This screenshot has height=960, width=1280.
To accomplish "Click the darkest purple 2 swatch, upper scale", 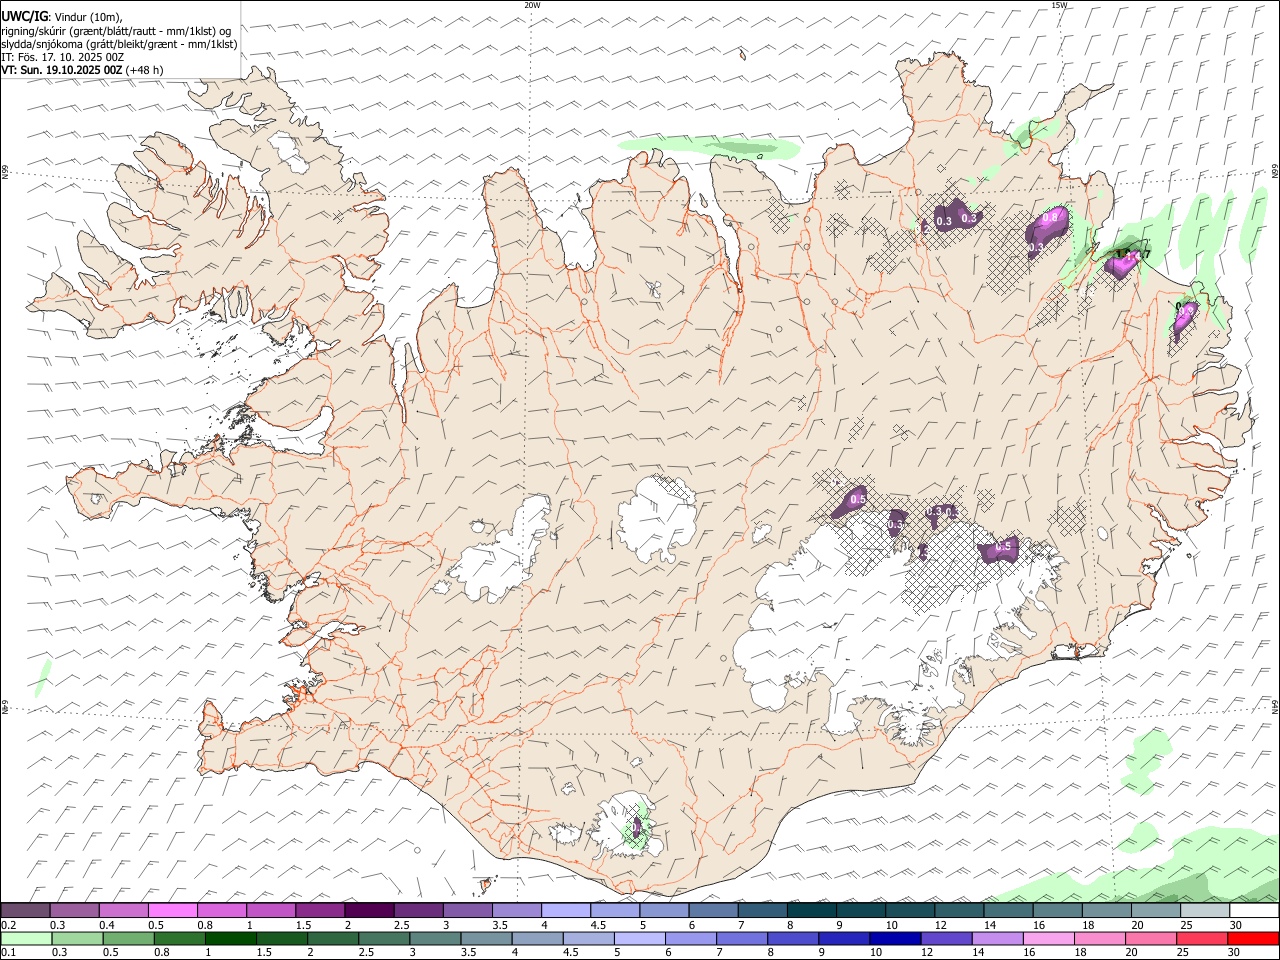I will click(369, 911).
